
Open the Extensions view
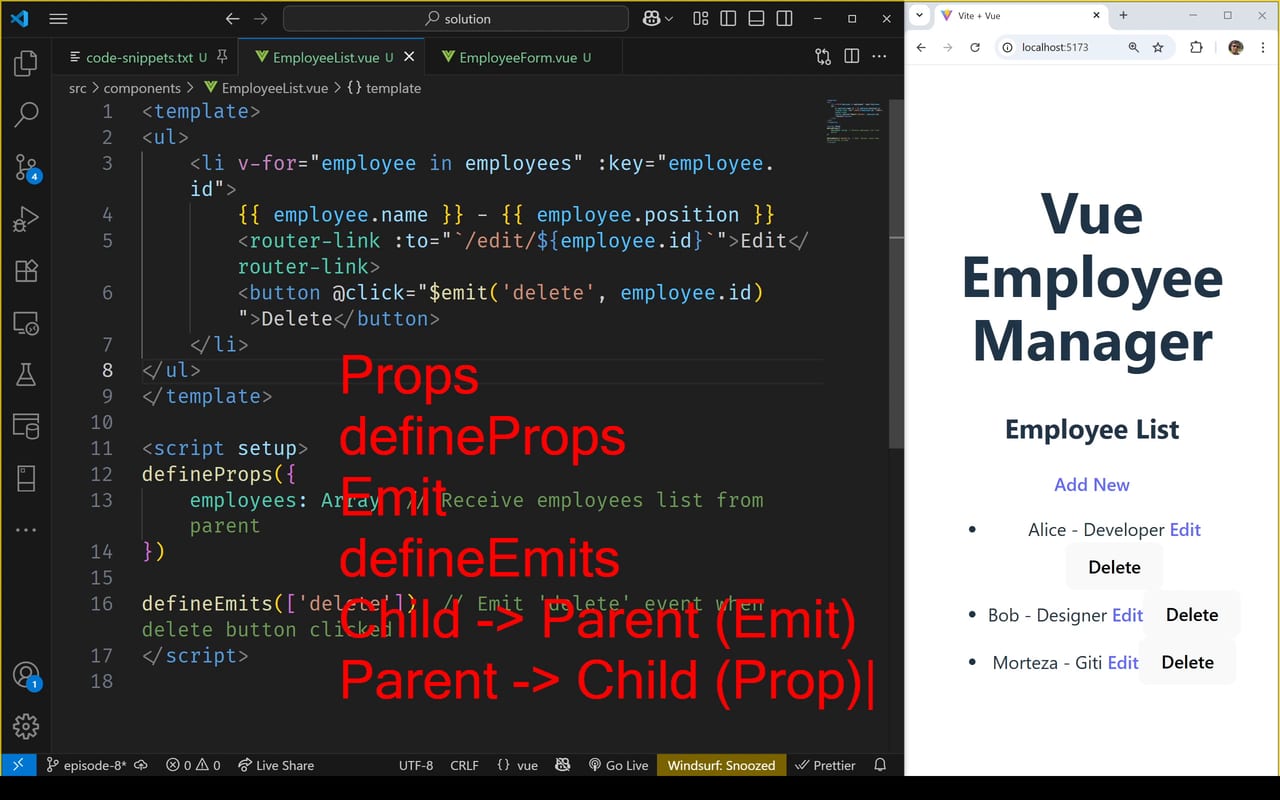pos(26,271)
